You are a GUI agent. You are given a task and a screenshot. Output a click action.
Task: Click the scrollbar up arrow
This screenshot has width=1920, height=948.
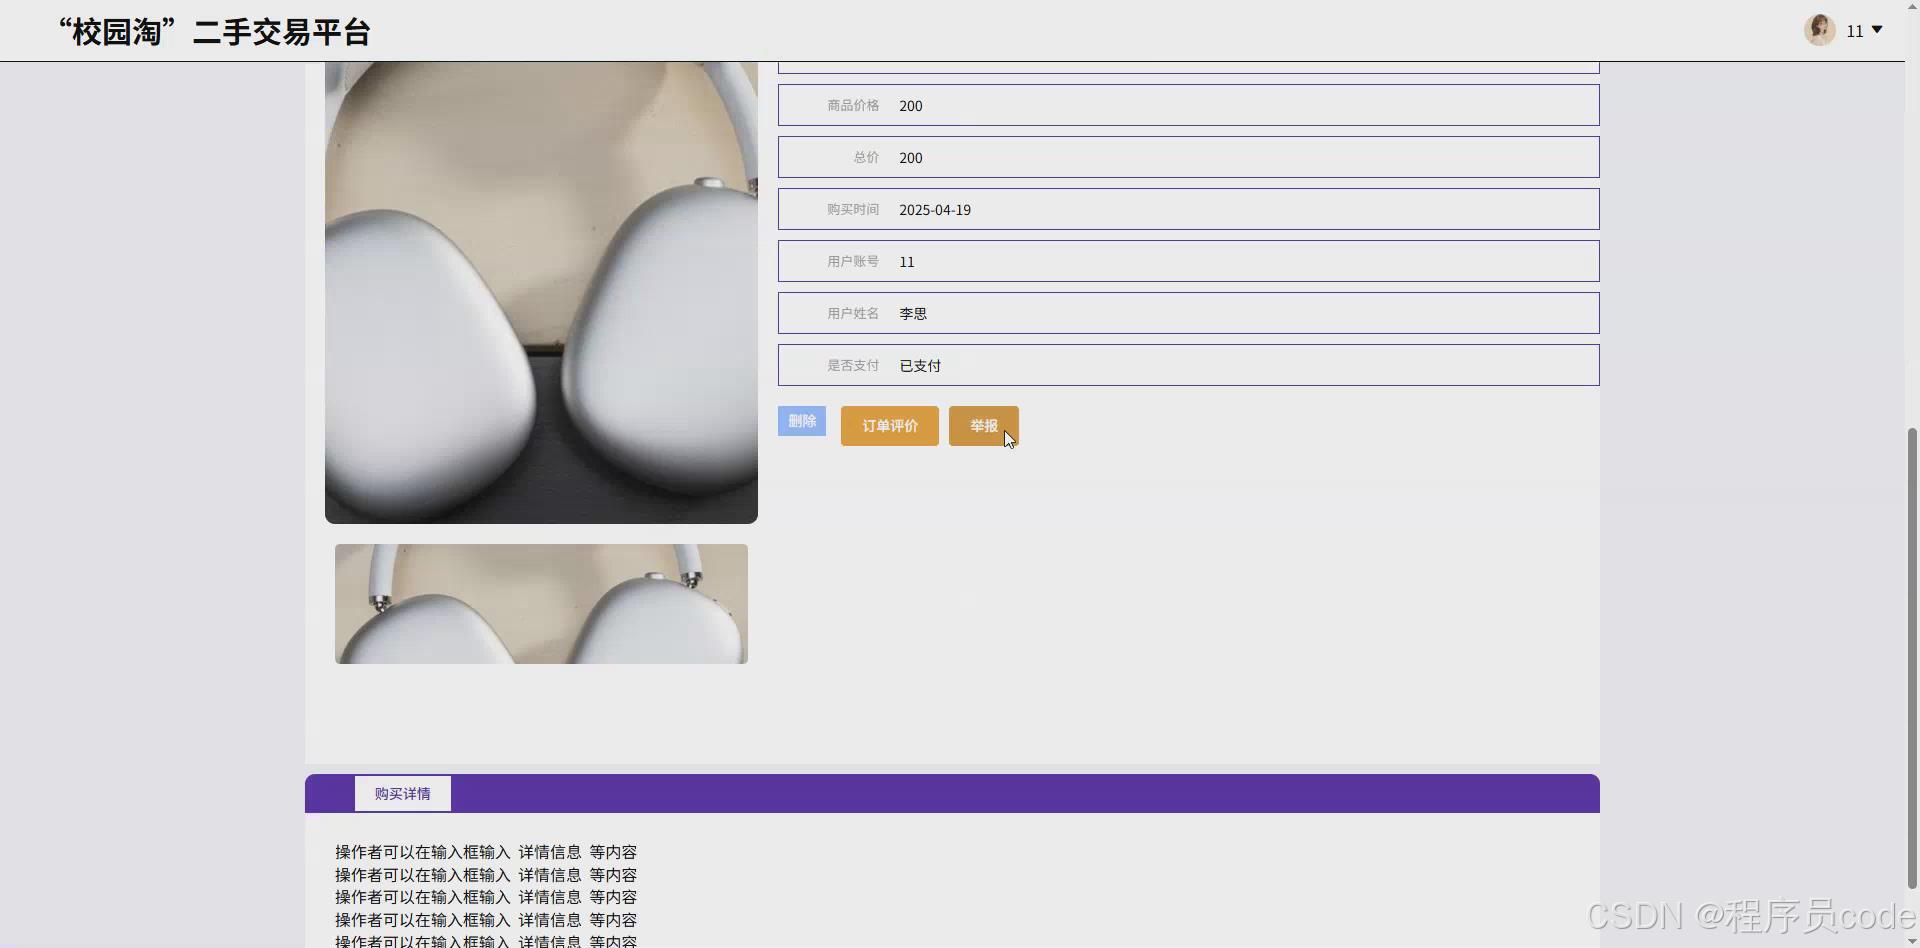(1911, 6)
